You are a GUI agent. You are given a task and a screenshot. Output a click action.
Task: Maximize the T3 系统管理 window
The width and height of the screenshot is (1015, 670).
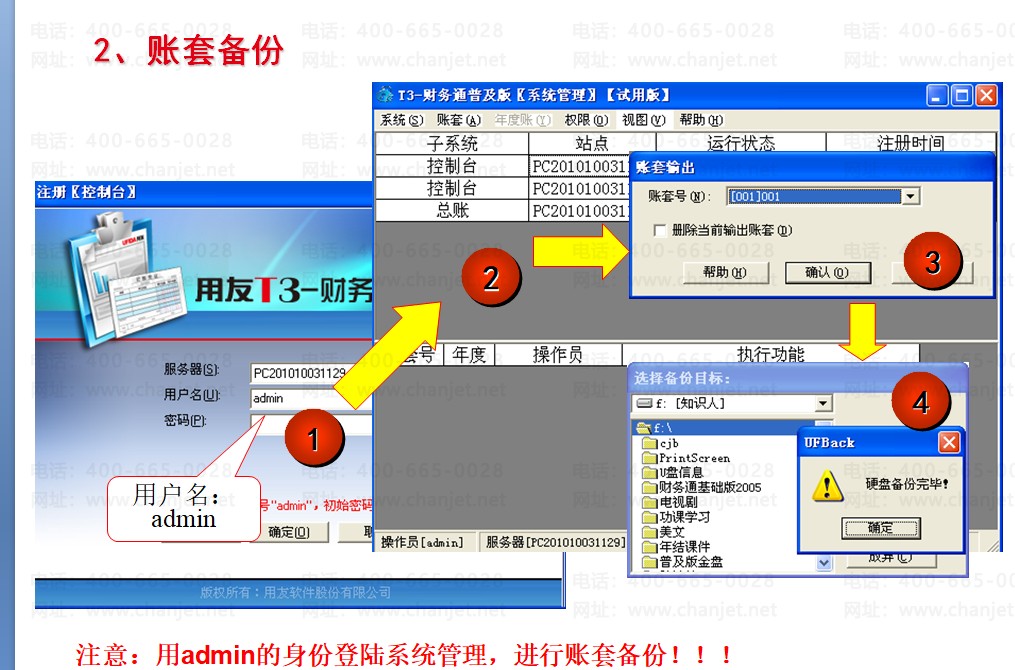pos(962,96)
